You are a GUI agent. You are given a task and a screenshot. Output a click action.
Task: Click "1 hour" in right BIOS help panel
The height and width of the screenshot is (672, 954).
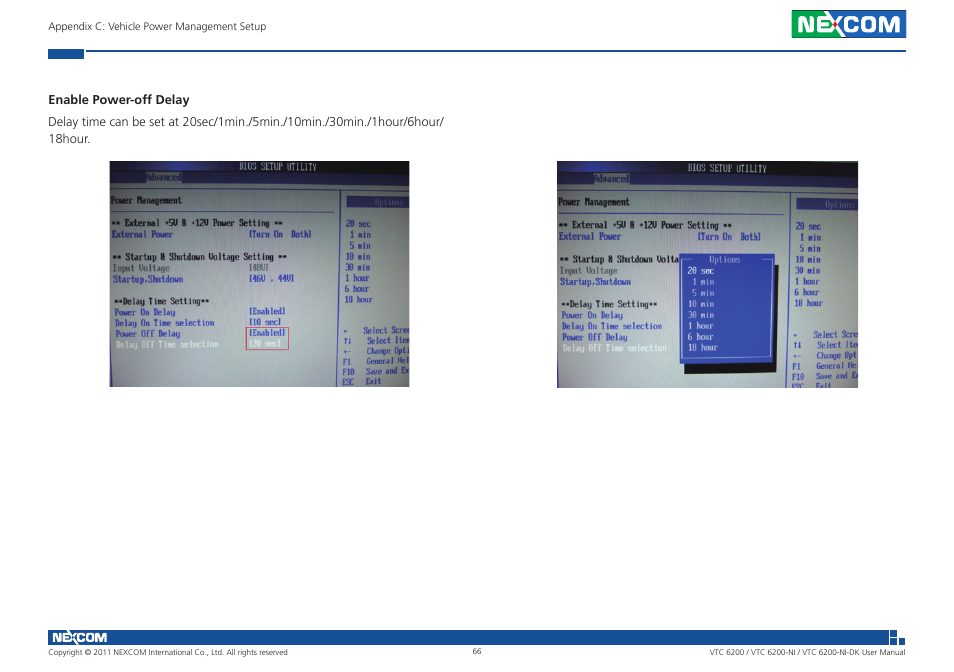click(x=807, y=282)
